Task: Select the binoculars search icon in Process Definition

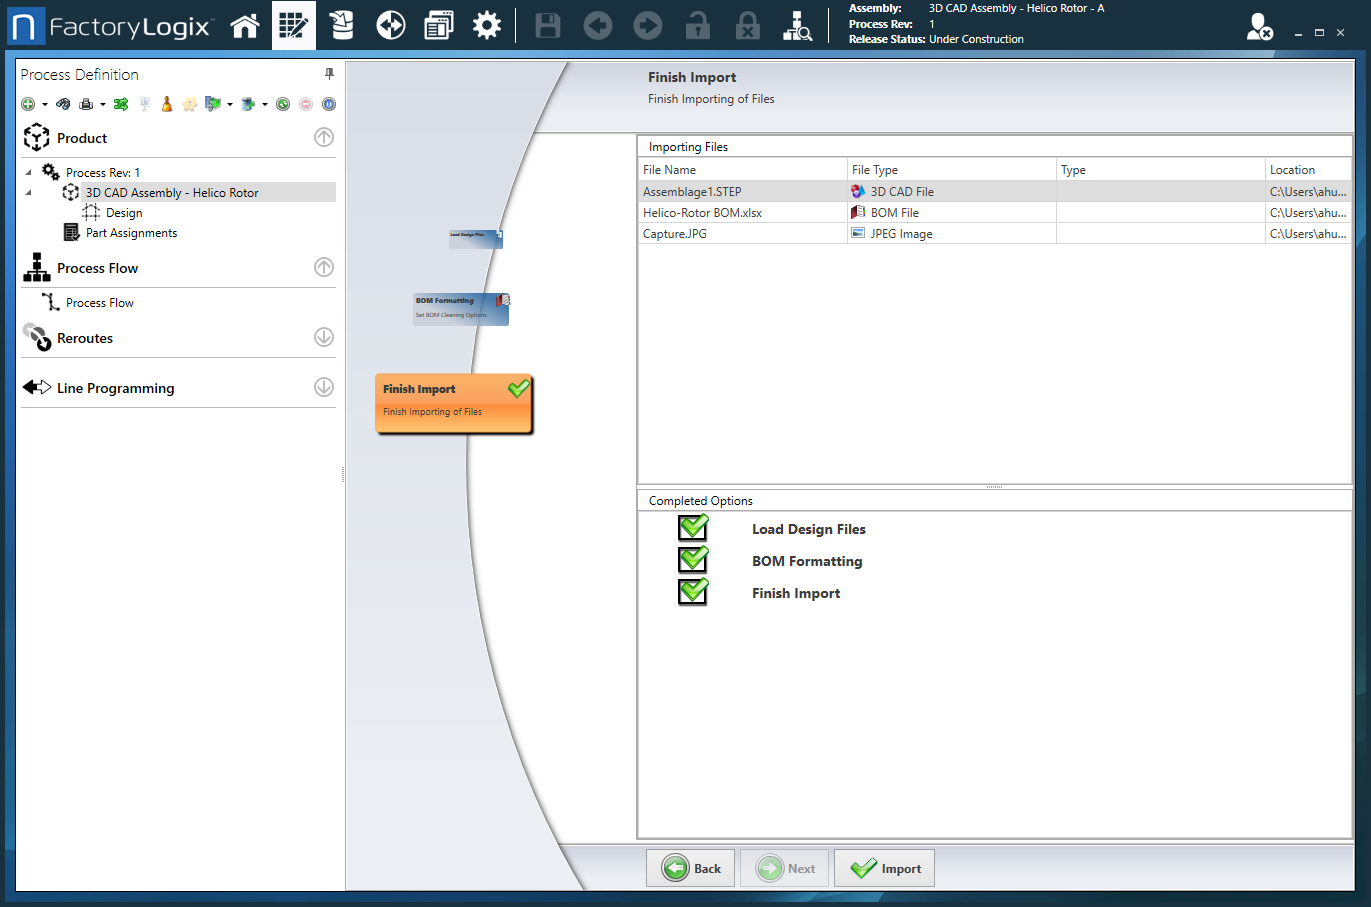Action: click(63, 103)
